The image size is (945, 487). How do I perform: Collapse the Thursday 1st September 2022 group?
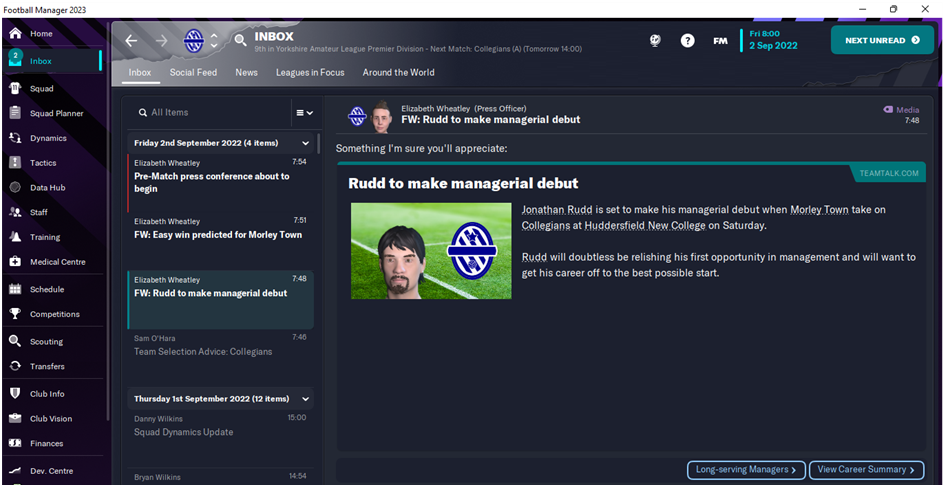tap(306, 398)
